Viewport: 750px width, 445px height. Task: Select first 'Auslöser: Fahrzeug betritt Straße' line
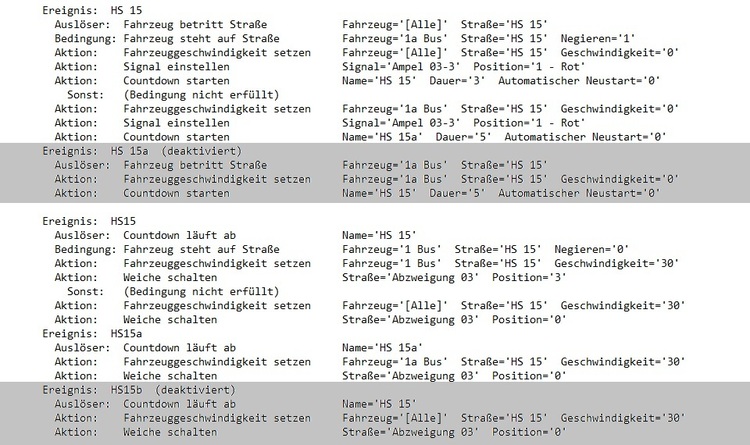pyautogui.click(x=301, y=24)
